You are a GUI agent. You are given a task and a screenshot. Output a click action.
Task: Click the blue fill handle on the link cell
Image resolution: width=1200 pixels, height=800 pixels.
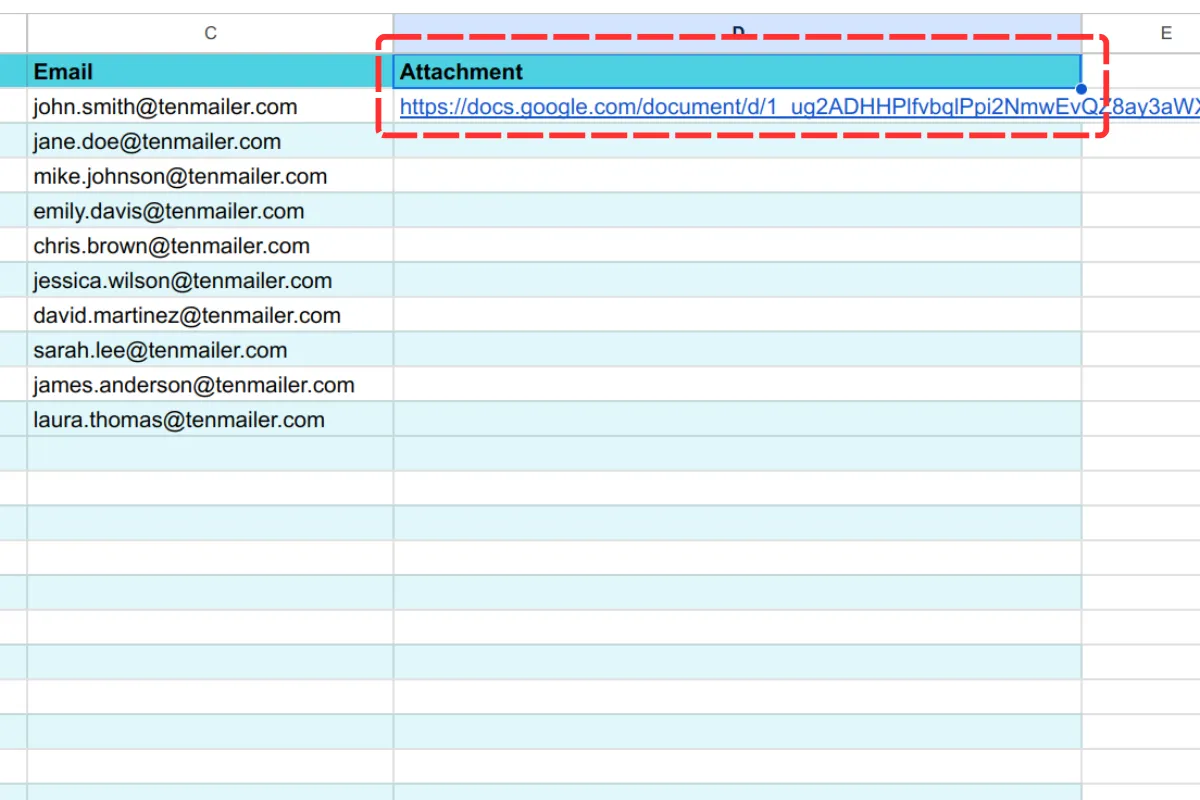click(1081, 89)
